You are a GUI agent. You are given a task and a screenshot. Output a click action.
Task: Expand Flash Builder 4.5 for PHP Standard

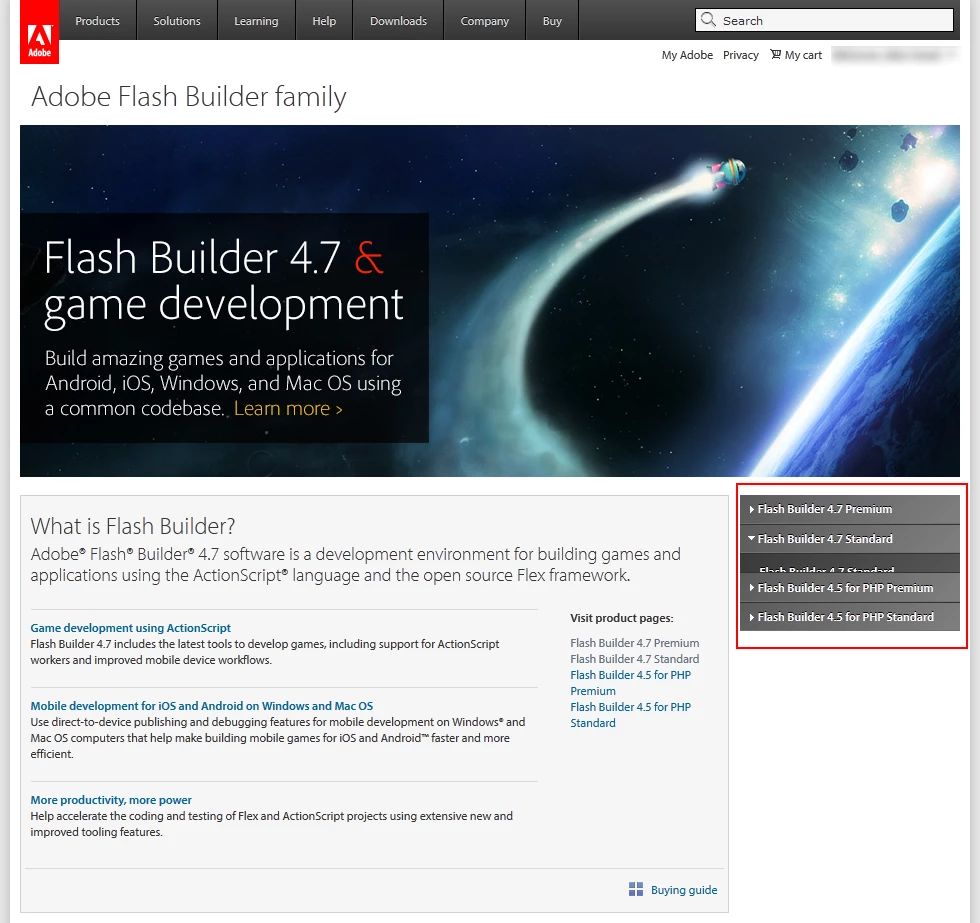[849, 617]
